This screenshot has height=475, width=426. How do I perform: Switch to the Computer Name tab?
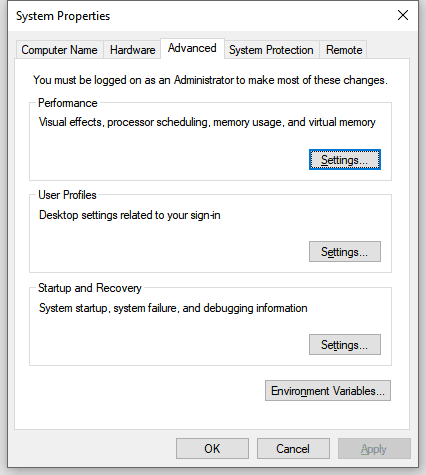pos(59,50)
